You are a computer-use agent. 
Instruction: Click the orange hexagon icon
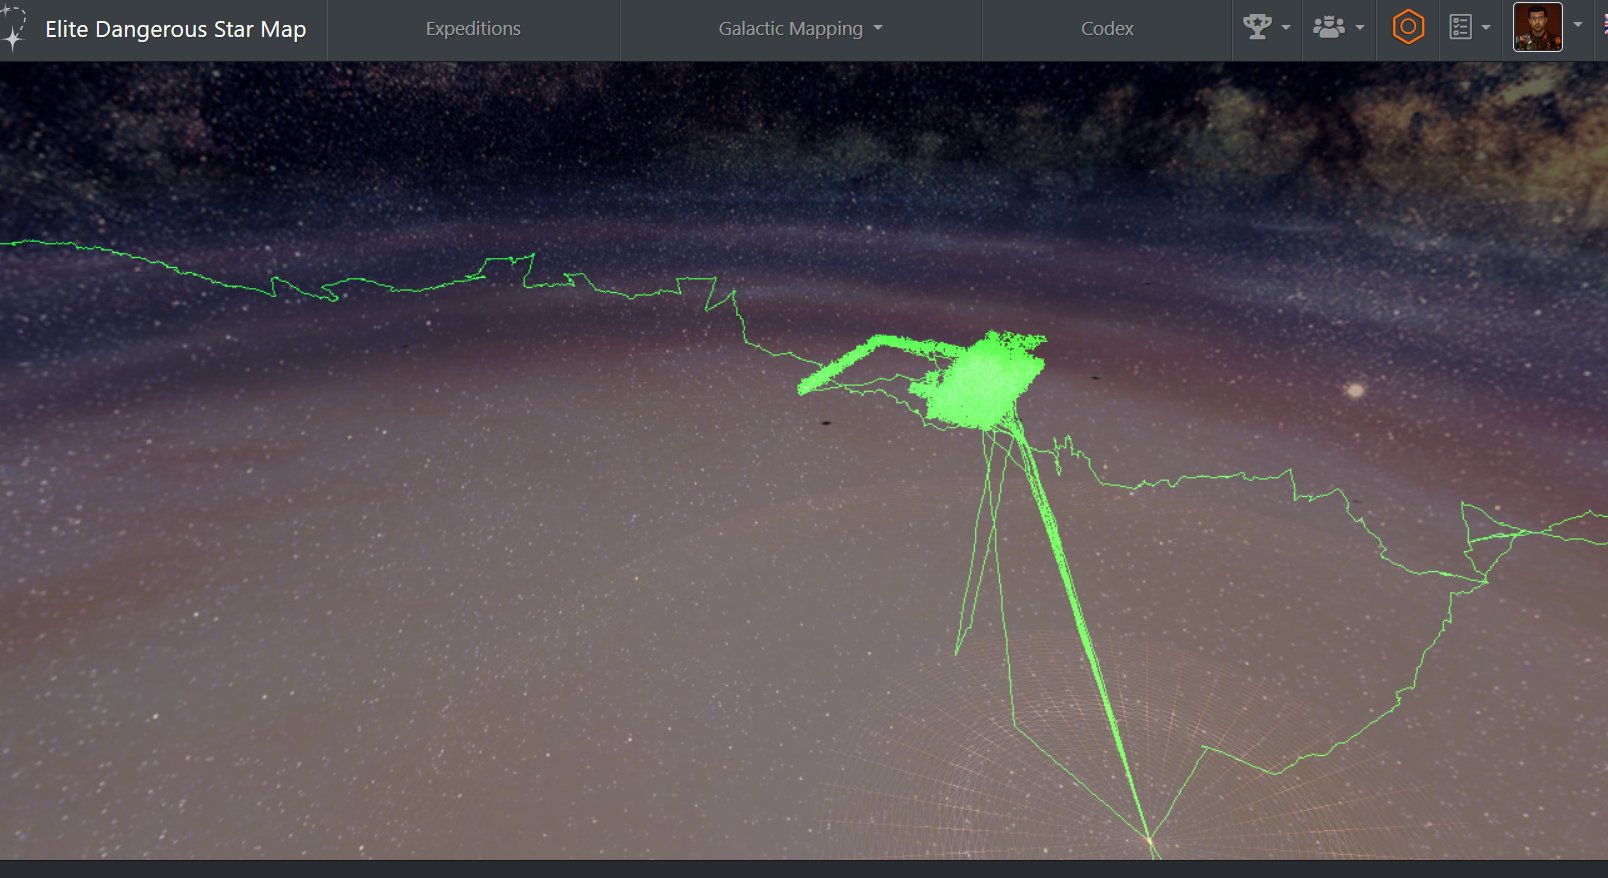coord(1408,27)
